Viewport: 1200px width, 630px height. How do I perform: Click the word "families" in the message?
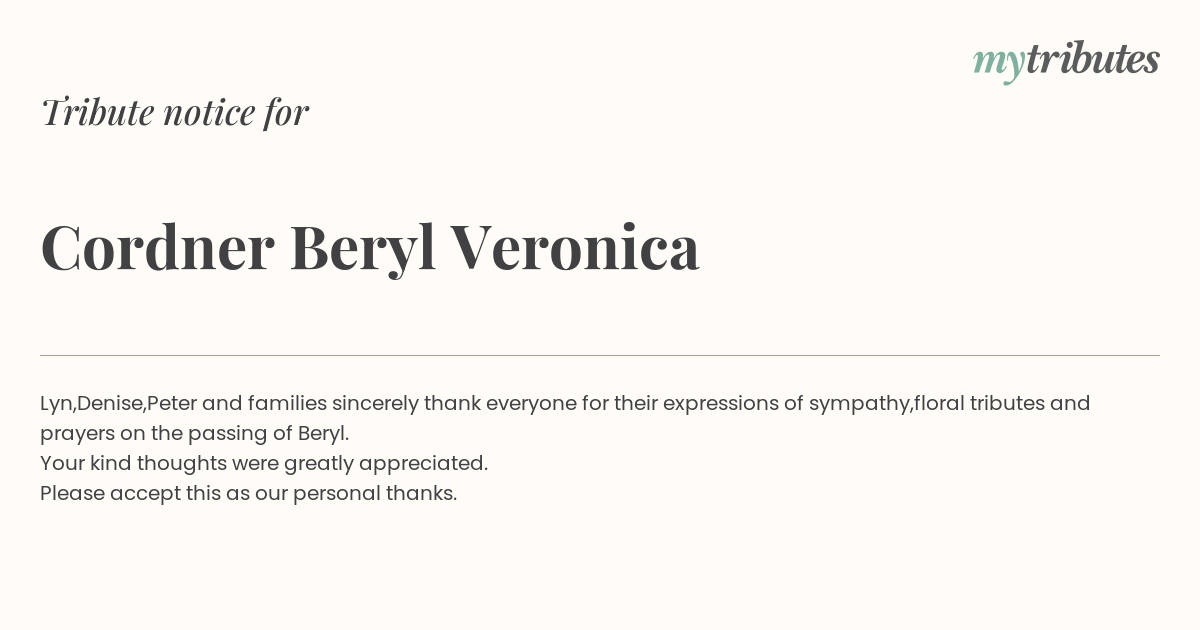287,403
